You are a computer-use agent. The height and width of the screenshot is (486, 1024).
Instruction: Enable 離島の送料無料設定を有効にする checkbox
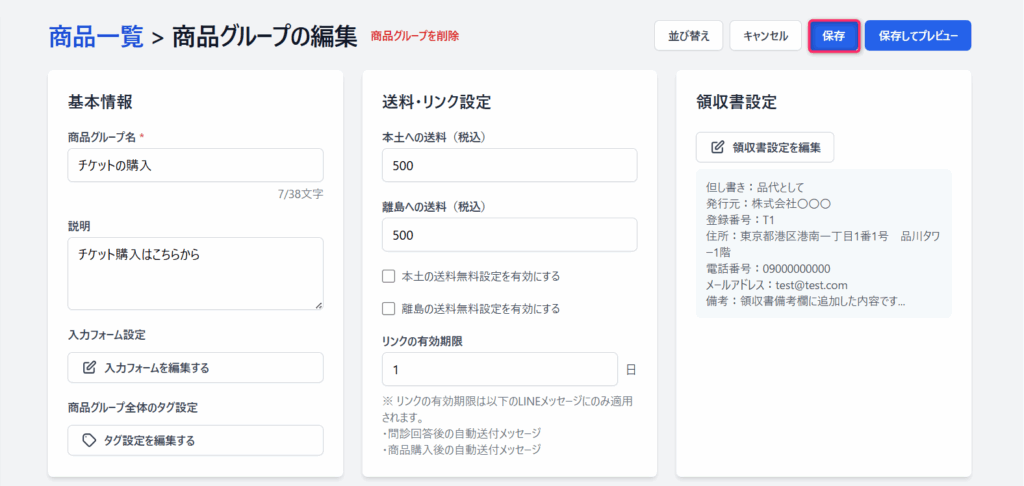coord(389,309)
